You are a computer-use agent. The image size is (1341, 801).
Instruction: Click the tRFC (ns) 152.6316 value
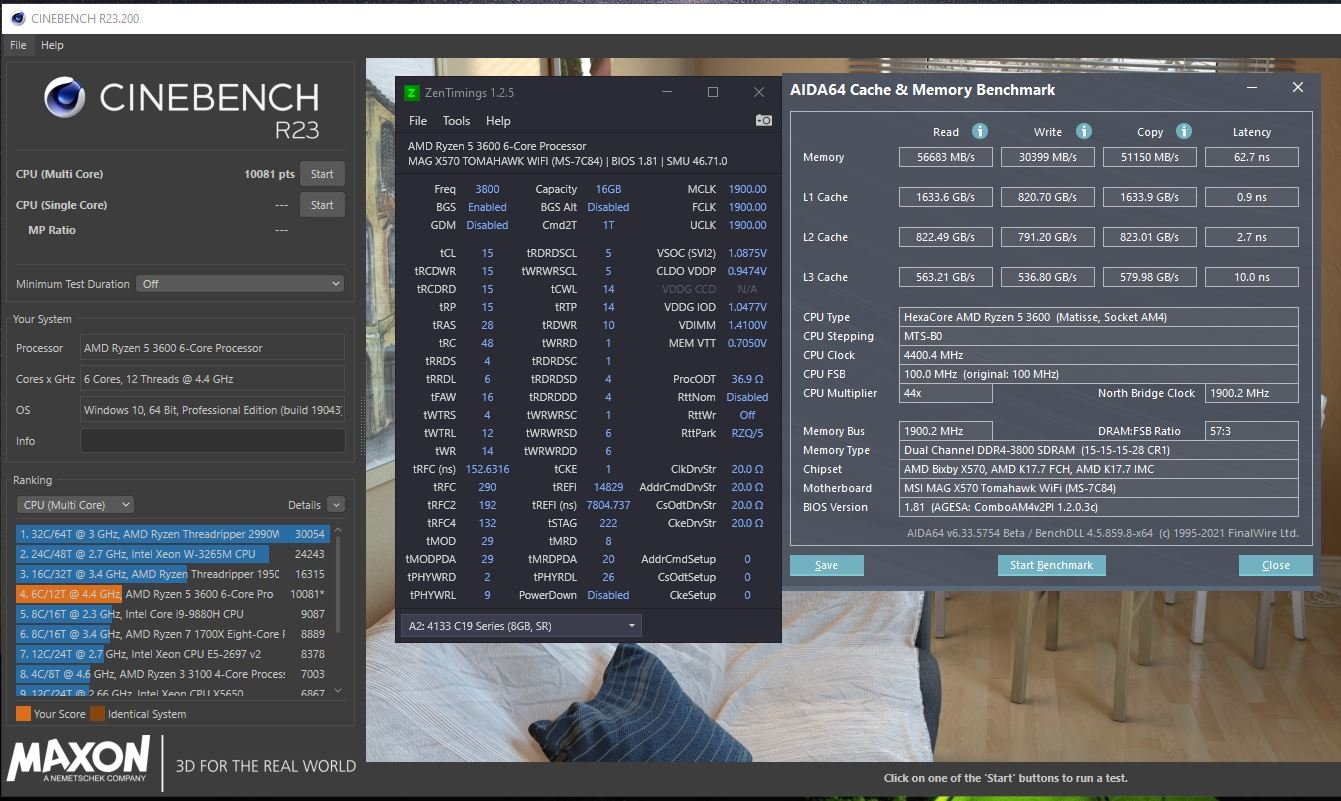[x=487, y=469]
